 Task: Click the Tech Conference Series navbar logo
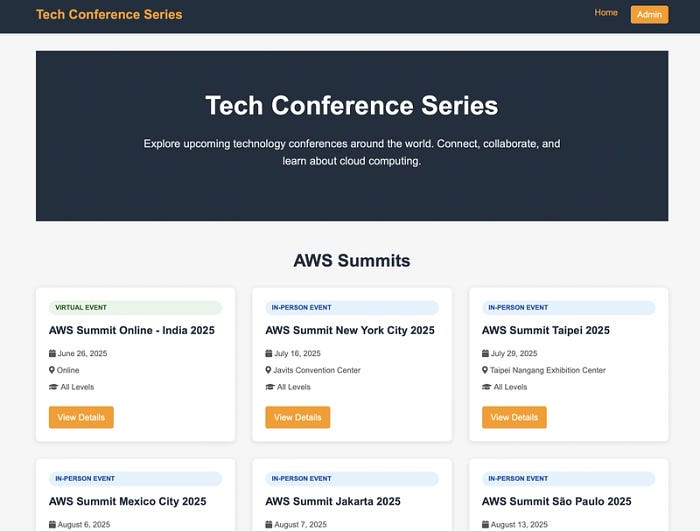pyautogui.click(x=109, y=14)
